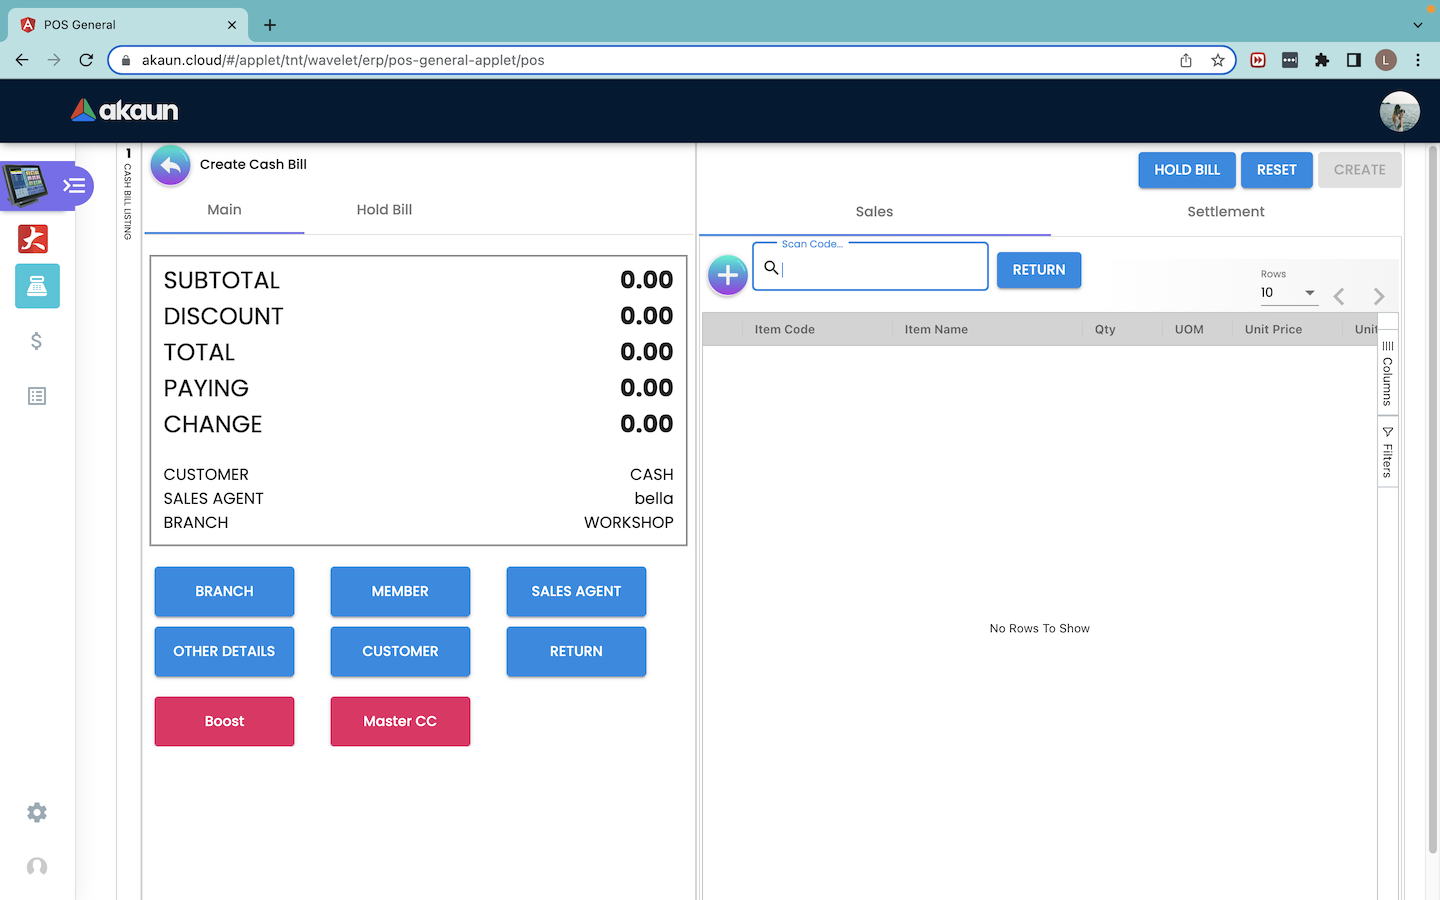The image size is (1440, 900).
Task: Click RETURN next to Scan Code field
Action: point(1039,270)
